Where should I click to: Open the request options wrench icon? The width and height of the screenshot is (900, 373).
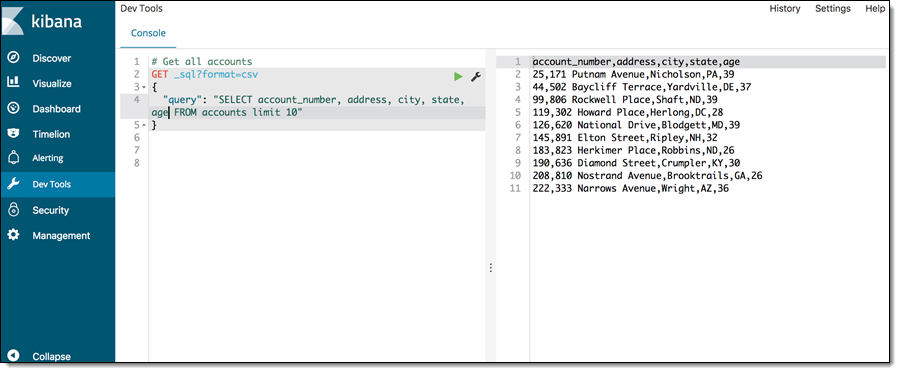[x=475, y=76]
